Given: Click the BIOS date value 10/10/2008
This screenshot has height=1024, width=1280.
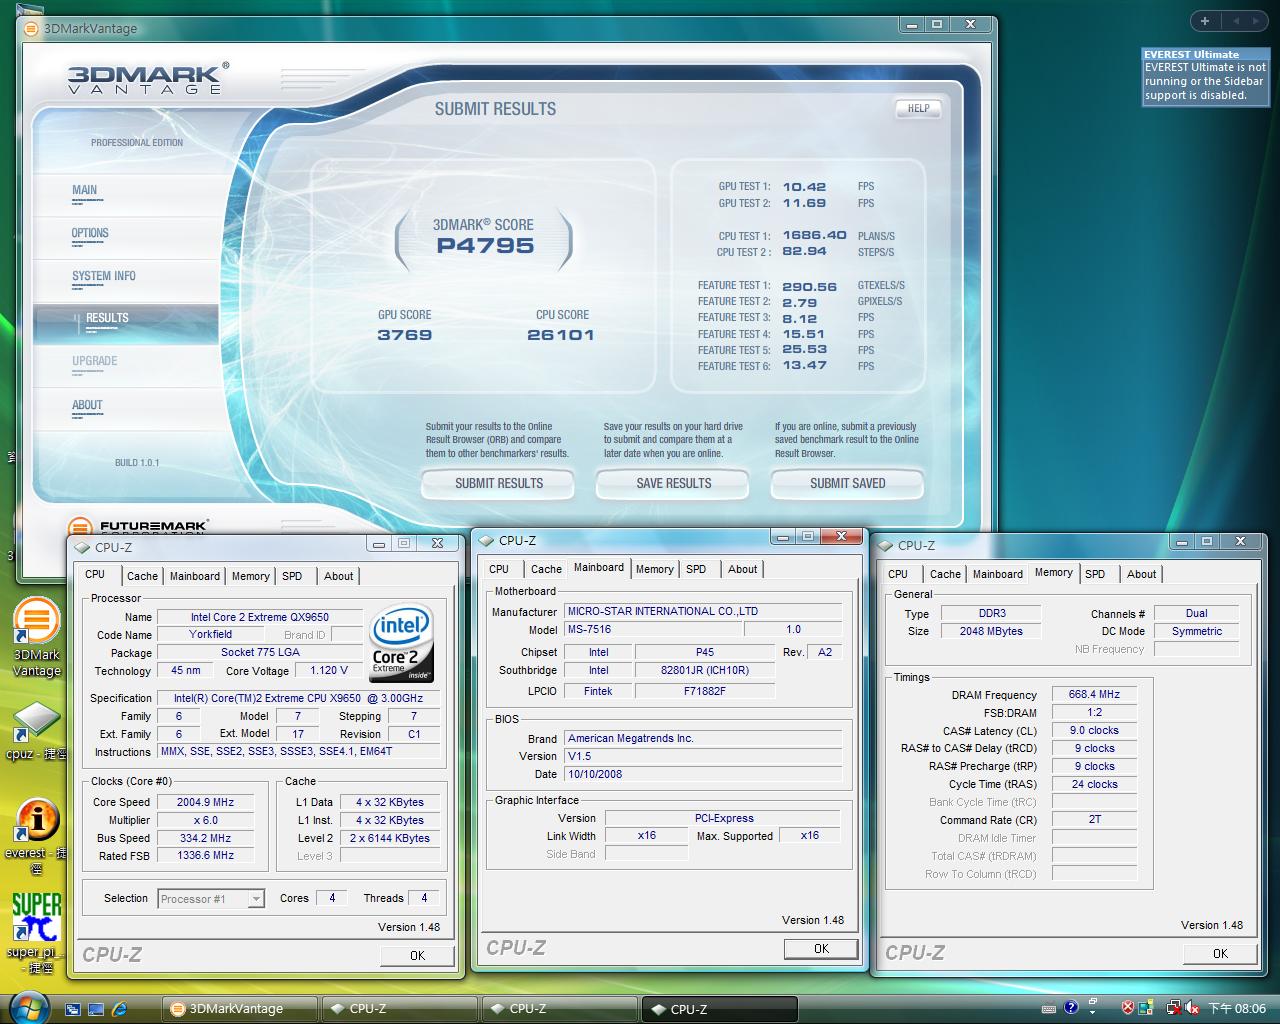Looking at the screenshot, I should (703, 774).
